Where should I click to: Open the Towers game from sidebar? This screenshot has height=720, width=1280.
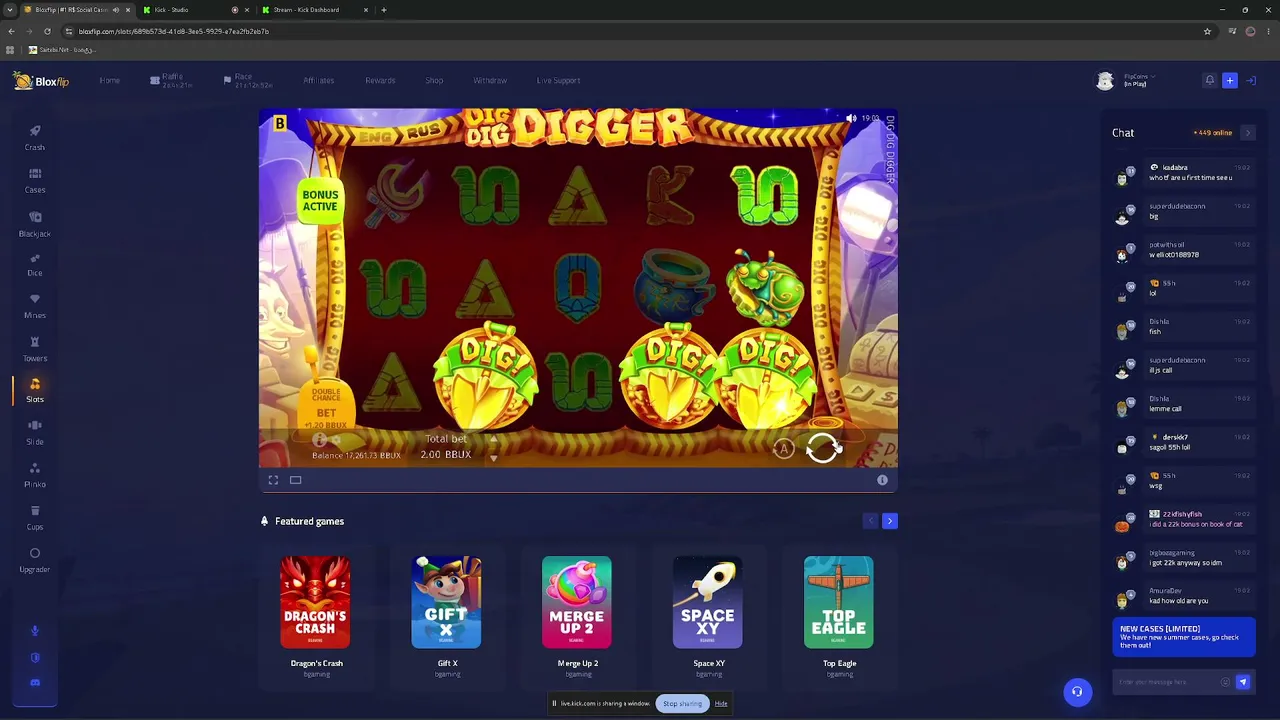pyautogui.click(x=35, y=349)
